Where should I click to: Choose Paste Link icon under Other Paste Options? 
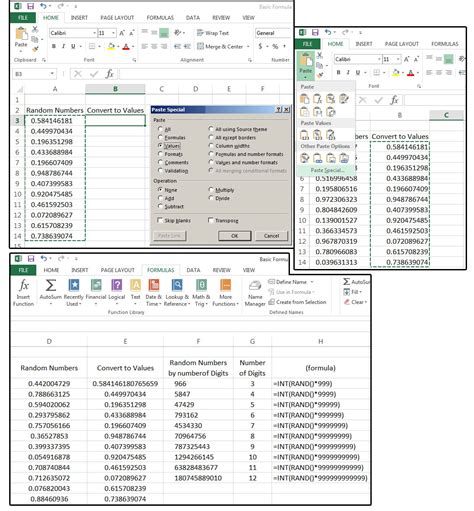317,158
